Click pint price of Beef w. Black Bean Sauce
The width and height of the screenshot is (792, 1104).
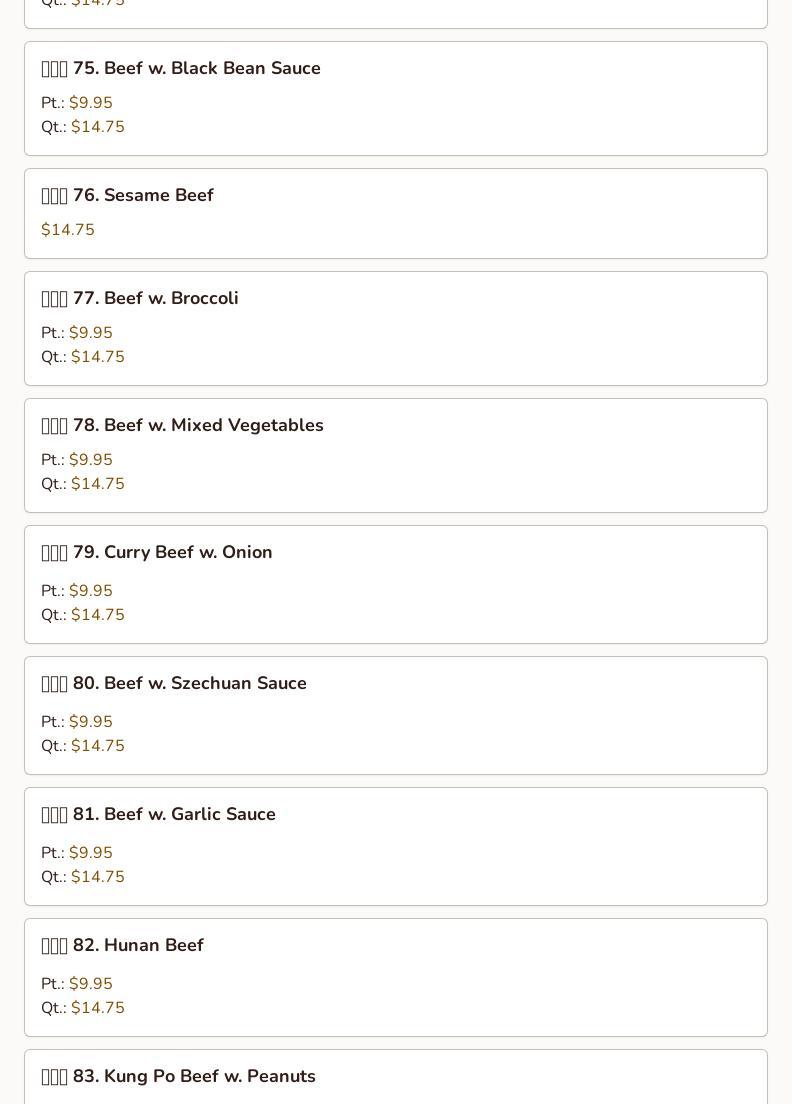click(91, 102)
